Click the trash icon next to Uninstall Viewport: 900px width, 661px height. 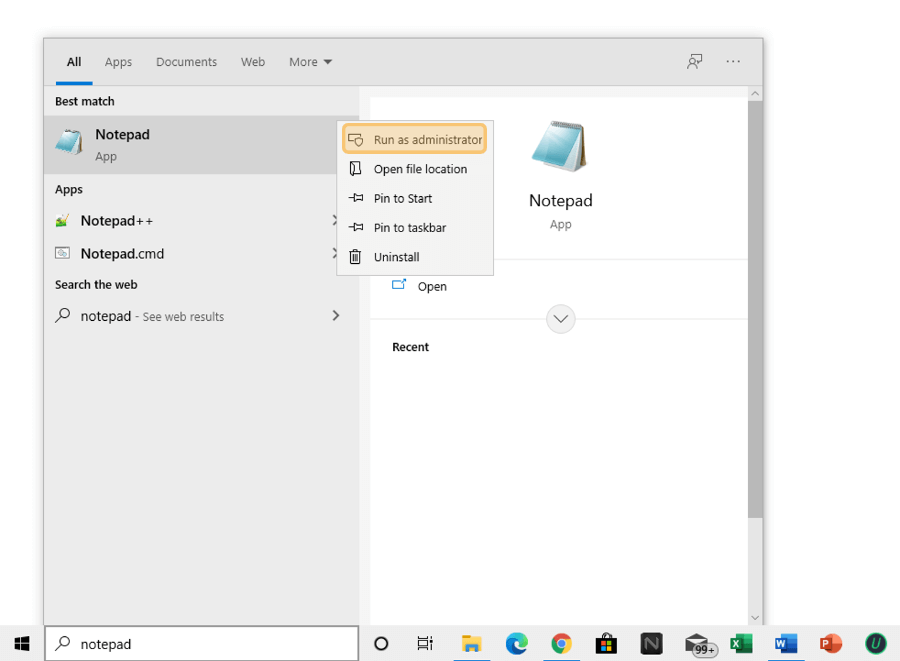[x=355, y=256]
